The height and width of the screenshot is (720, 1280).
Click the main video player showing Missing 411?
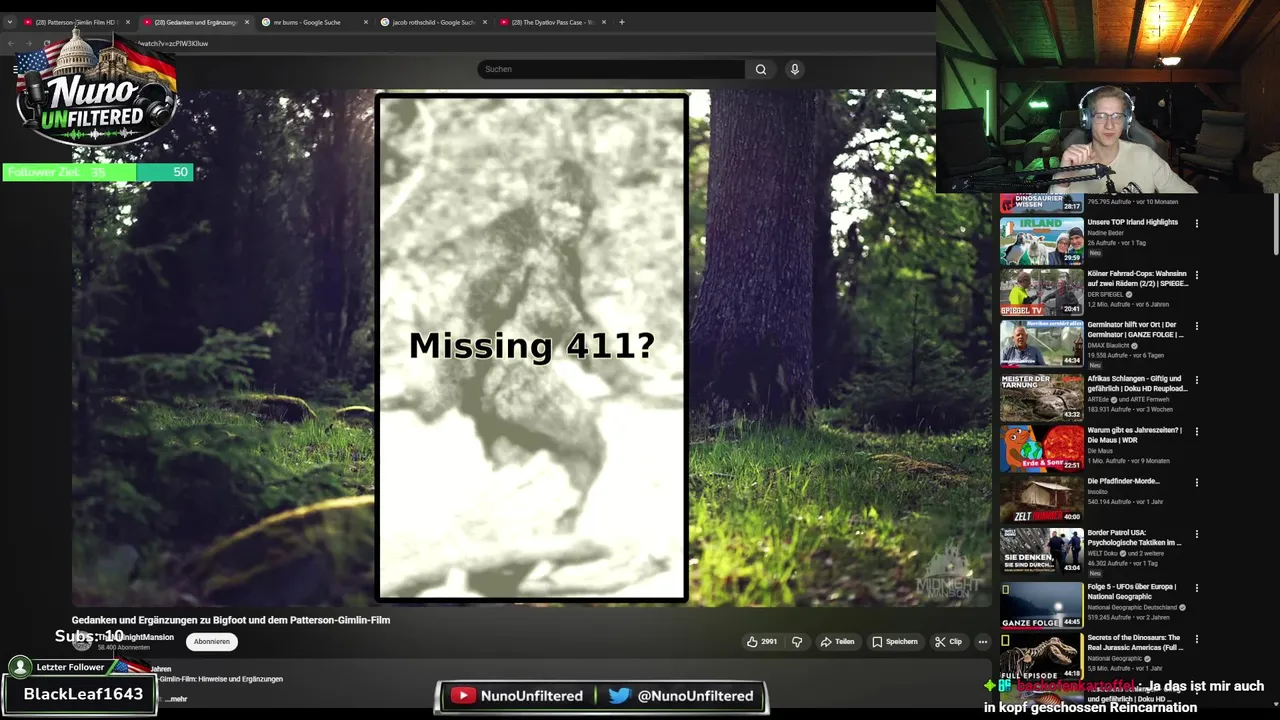tap(531, 347)
